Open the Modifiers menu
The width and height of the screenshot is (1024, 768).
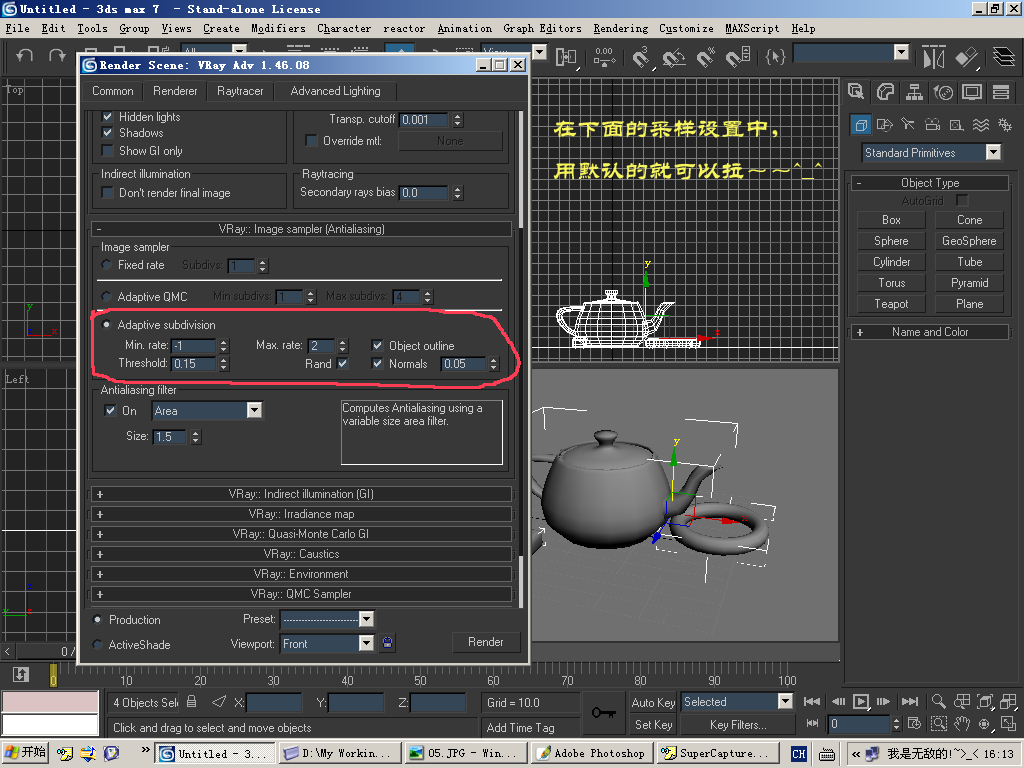point(278,28)
